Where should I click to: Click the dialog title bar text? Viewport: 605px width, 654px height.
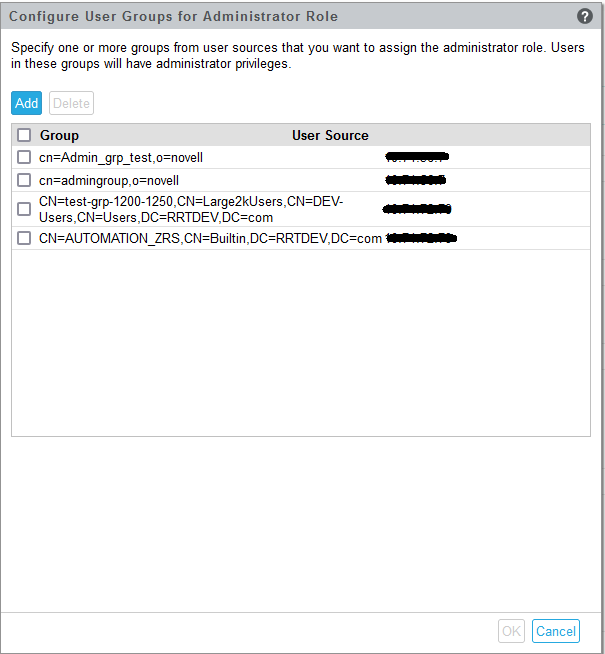pyautogui.click(x=173, y=16)
